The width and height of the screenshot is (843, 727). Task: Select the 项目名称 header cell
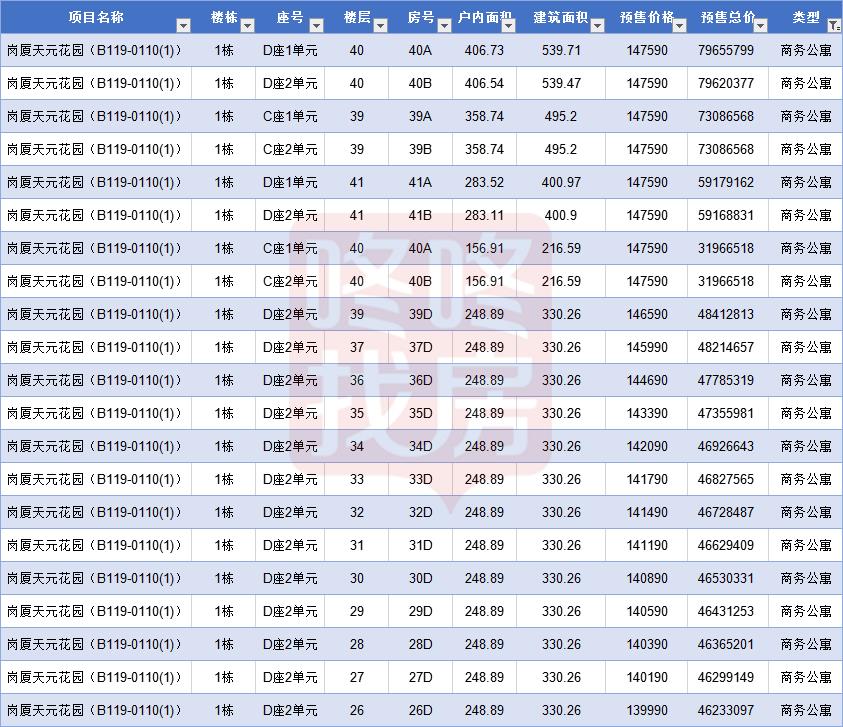point(96,18)
